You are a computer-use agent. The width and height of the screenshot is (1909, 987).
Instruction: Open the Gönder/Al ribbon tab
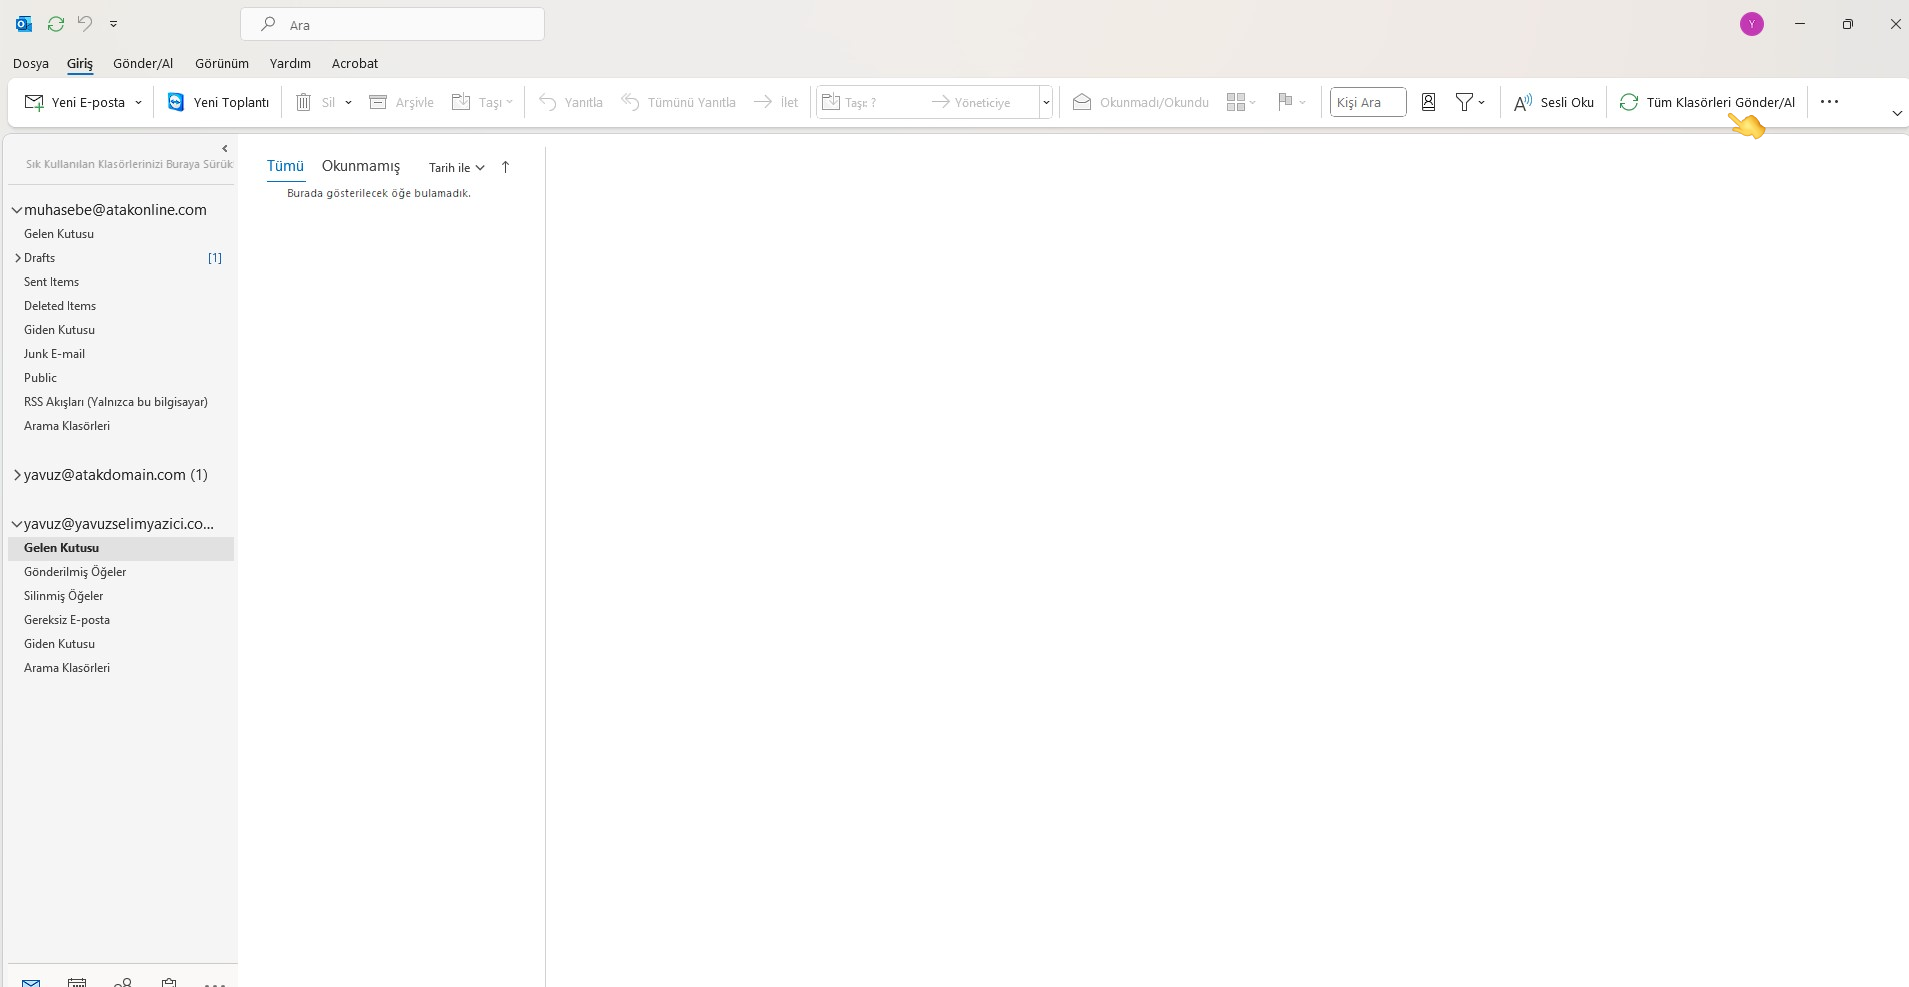[x=143, y=63]
